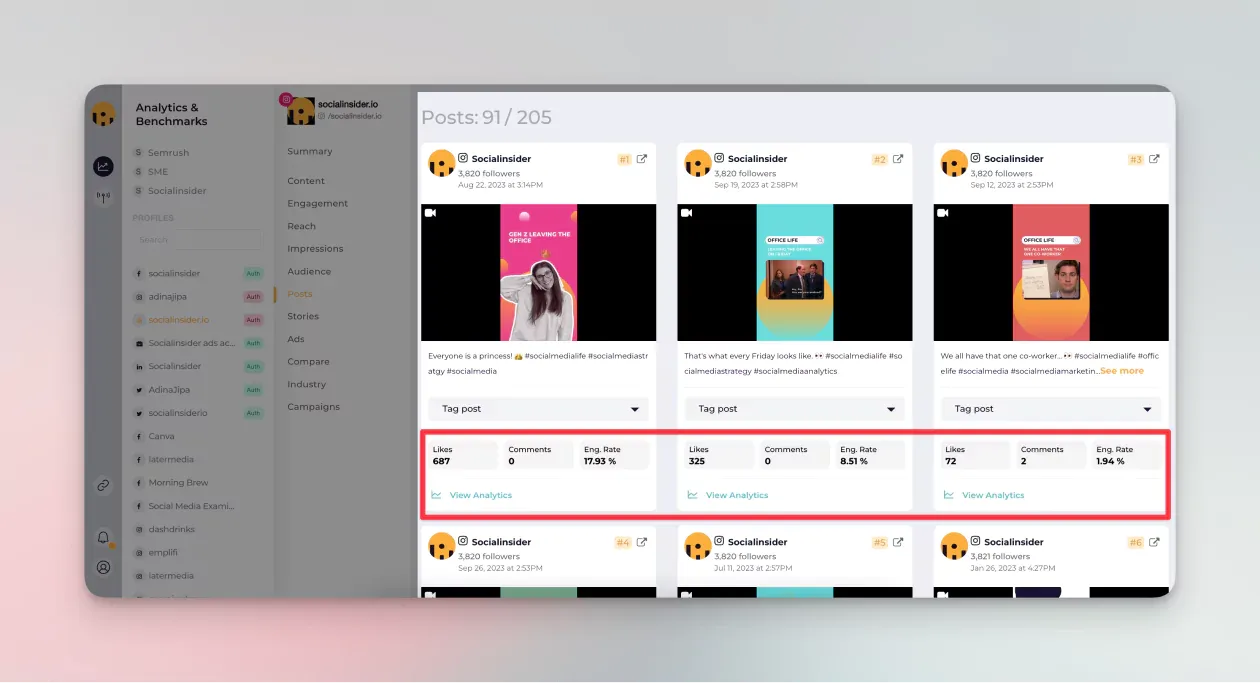Image resolution: width=1260 pixels, height=683 pixels.
Task: Open the social listening antenna icon
Action: pos(103,197)
